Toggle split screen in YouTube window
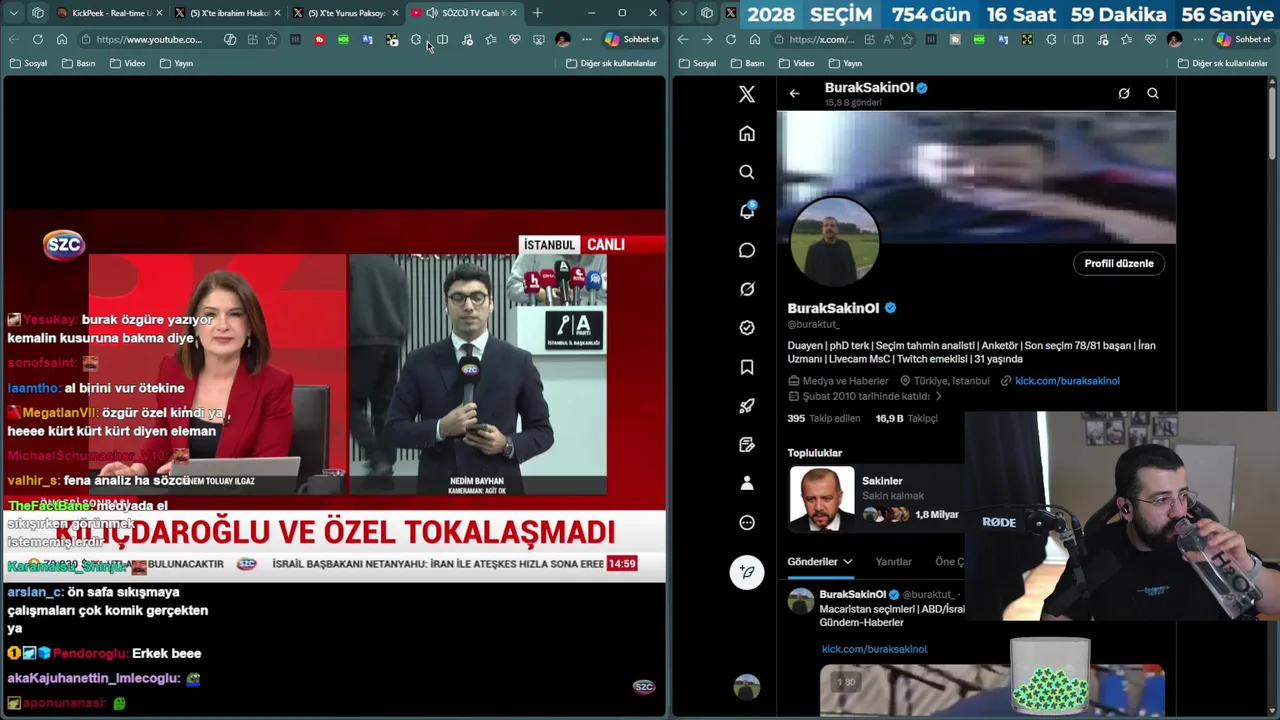 (x=442, y=39)
